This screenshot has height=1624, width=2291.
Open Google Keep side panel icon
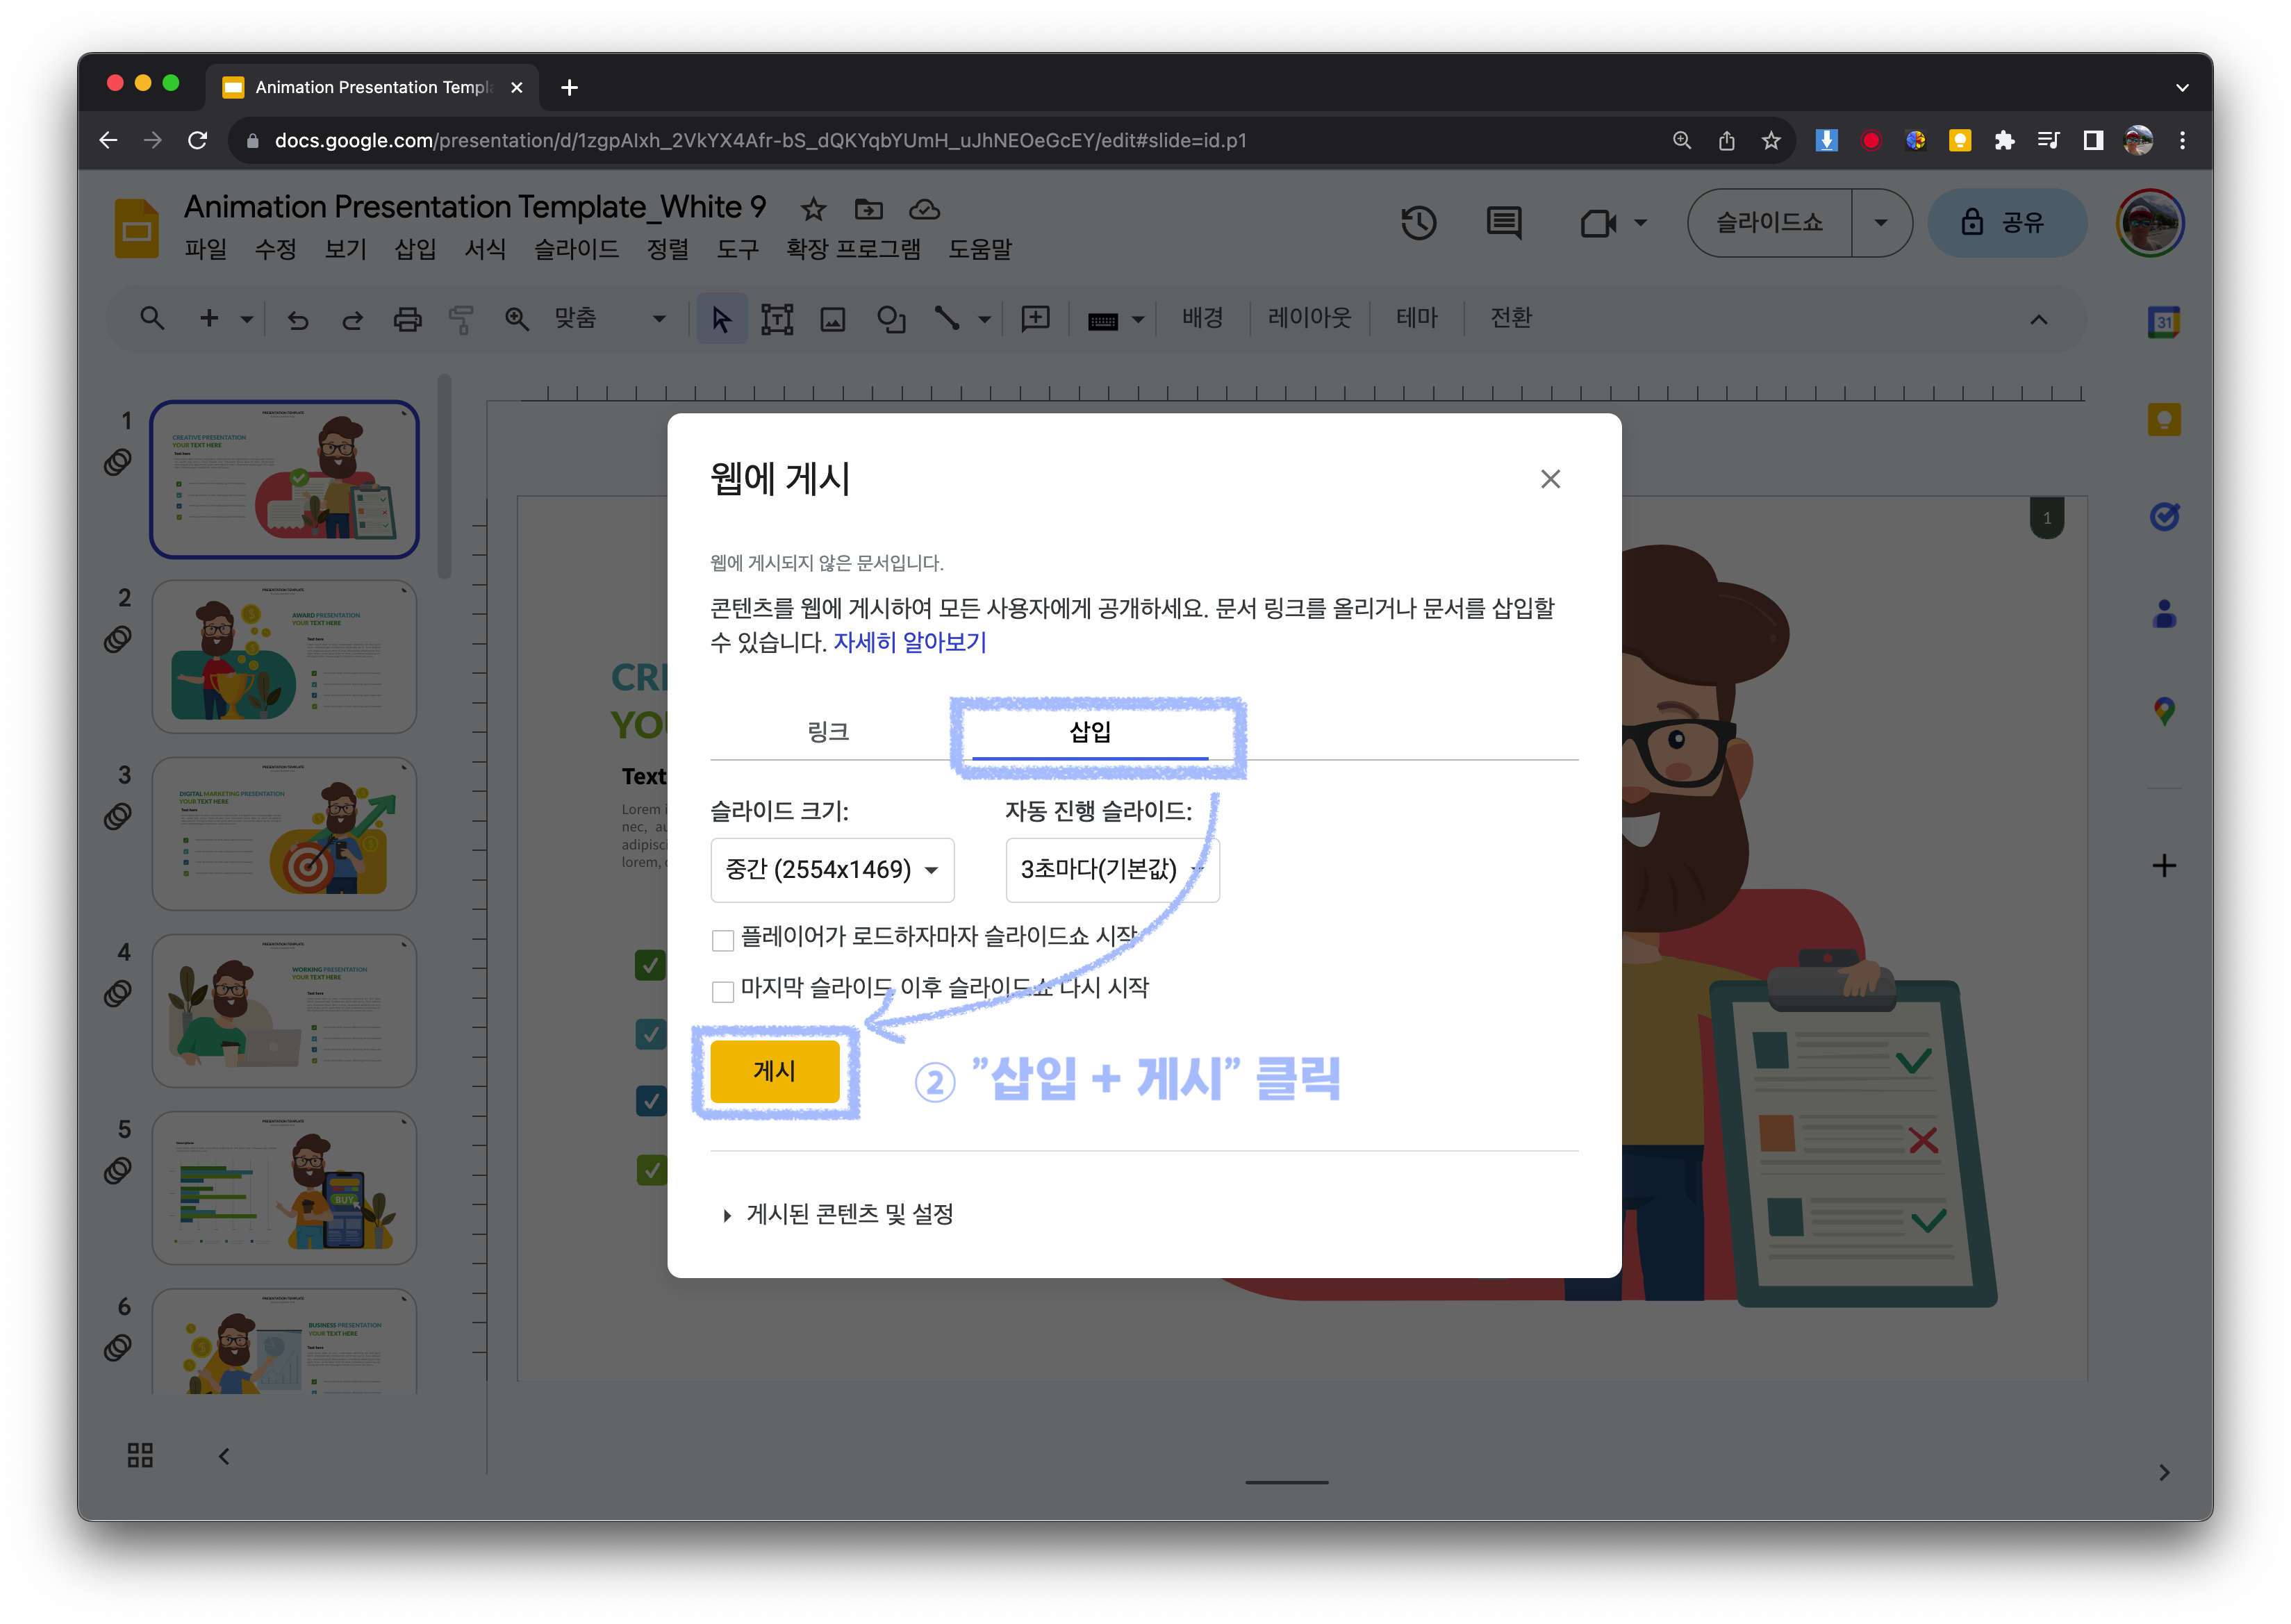pyautogui.click(x=2163, y=419)
